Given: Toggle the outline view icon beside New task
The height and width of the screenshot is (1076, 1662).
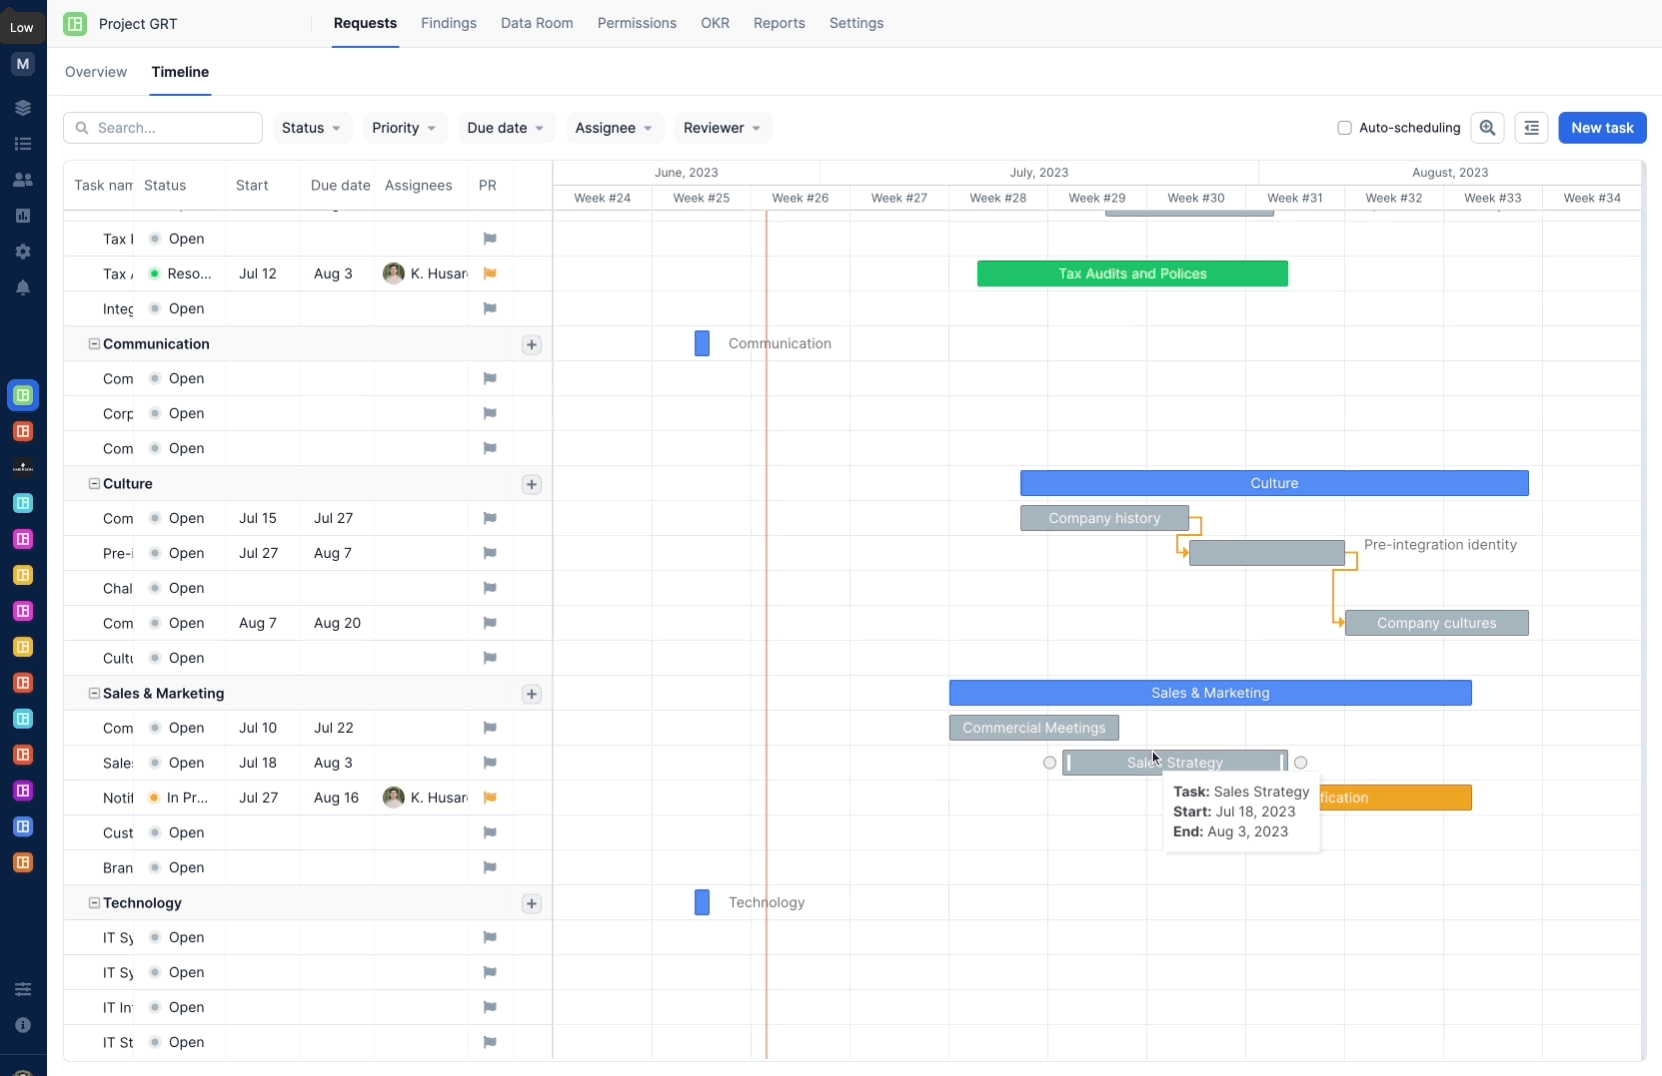Looking at the screenshot, I should point(1532,128).
